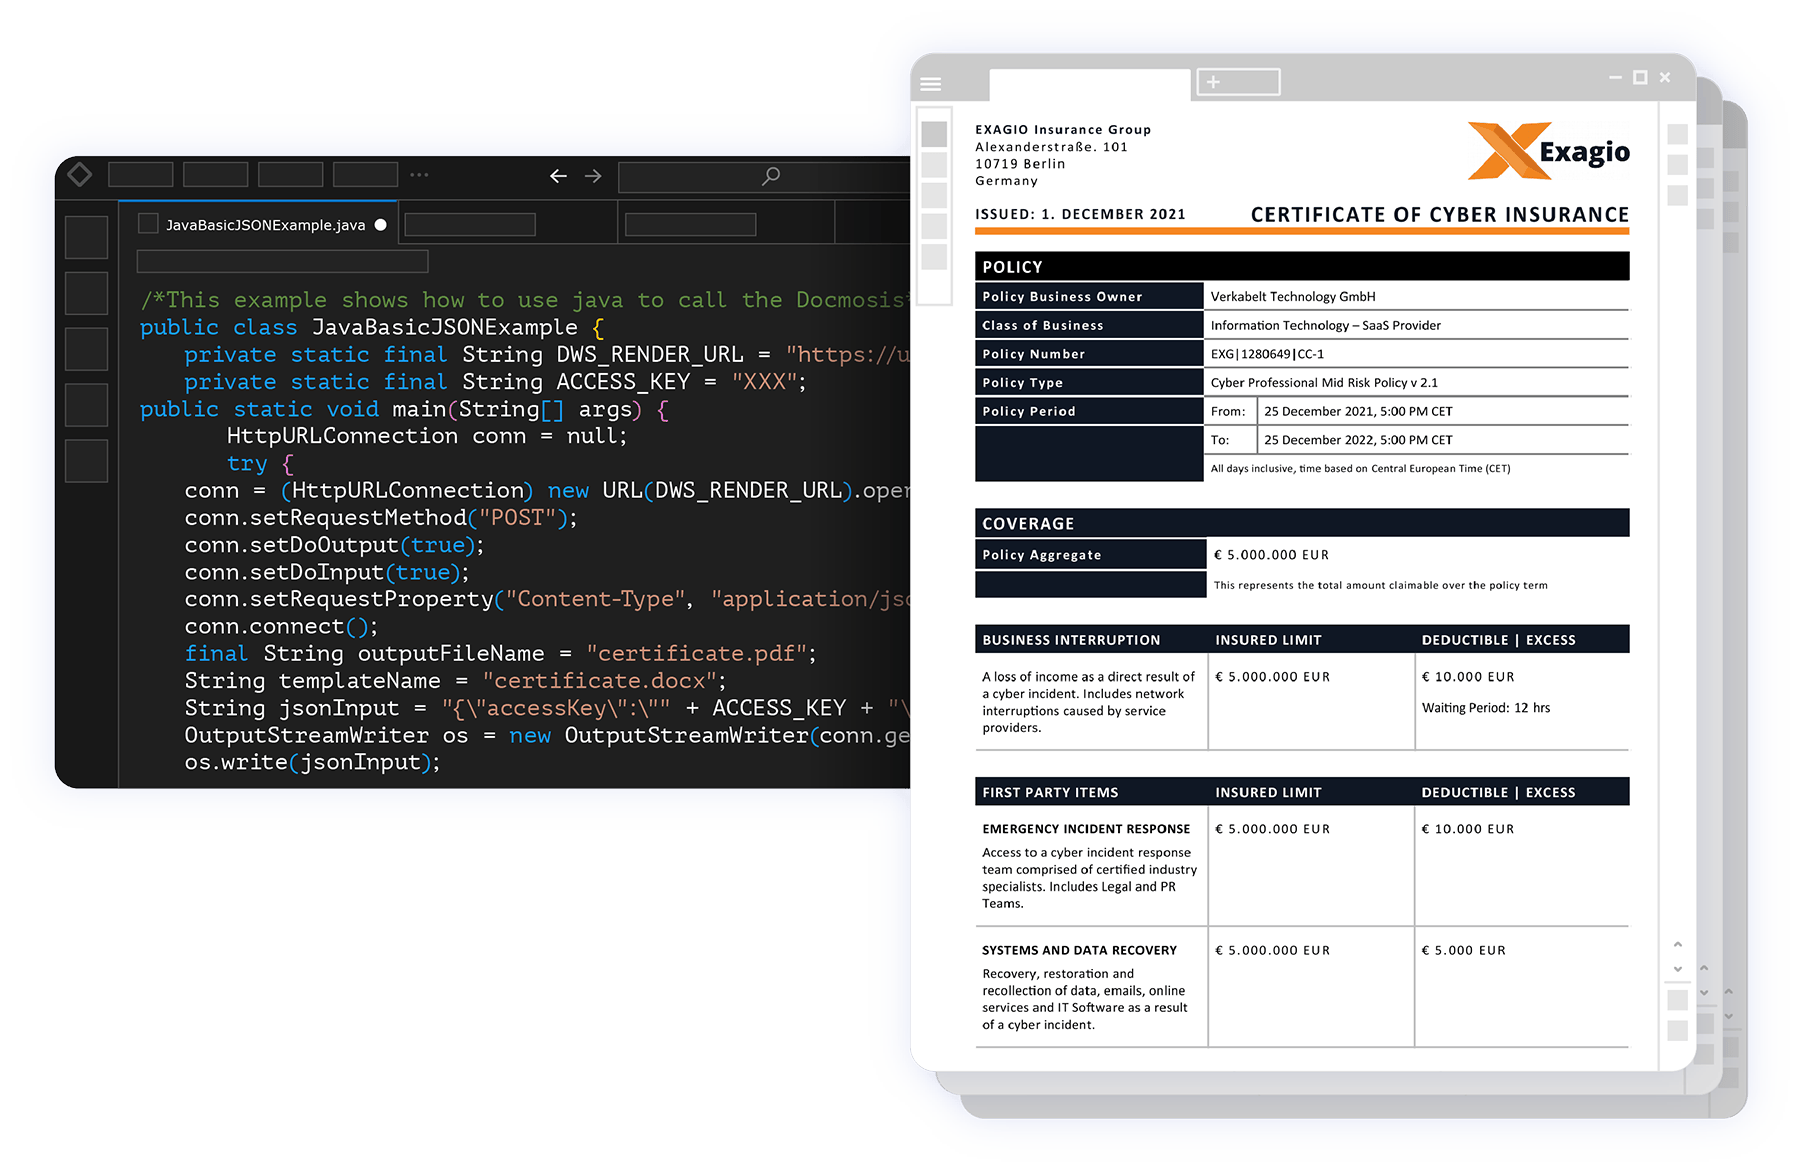Click the 'OutputStreamWriter os' code line
The image size is (1800, 1172).
[x=547, y=735]
